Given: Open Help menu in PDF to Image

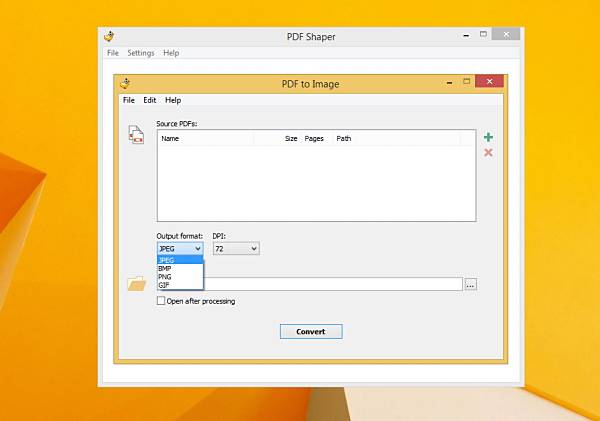Looking at the screenshot, I should point(173,100).
